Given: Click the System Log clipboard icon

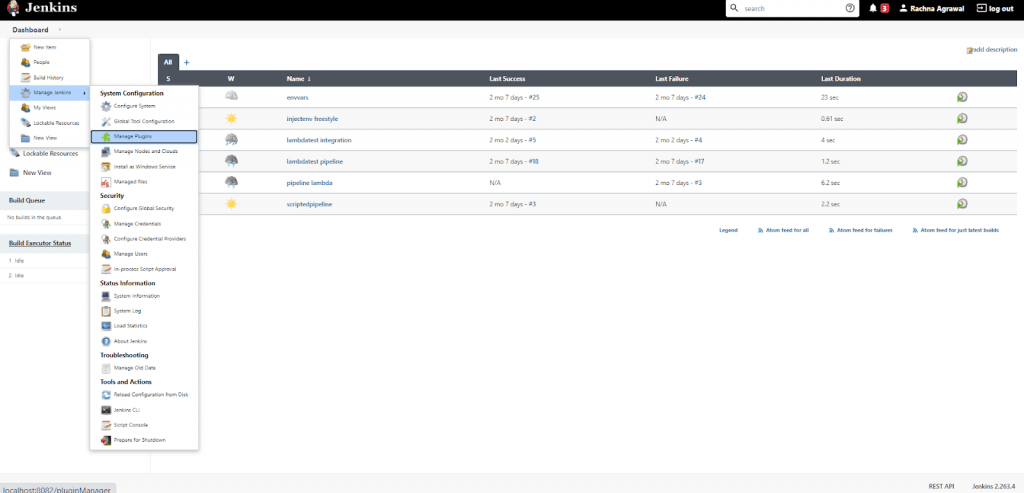Looking at the screenshot, I should pyautogui.click(x=106, y=311).
